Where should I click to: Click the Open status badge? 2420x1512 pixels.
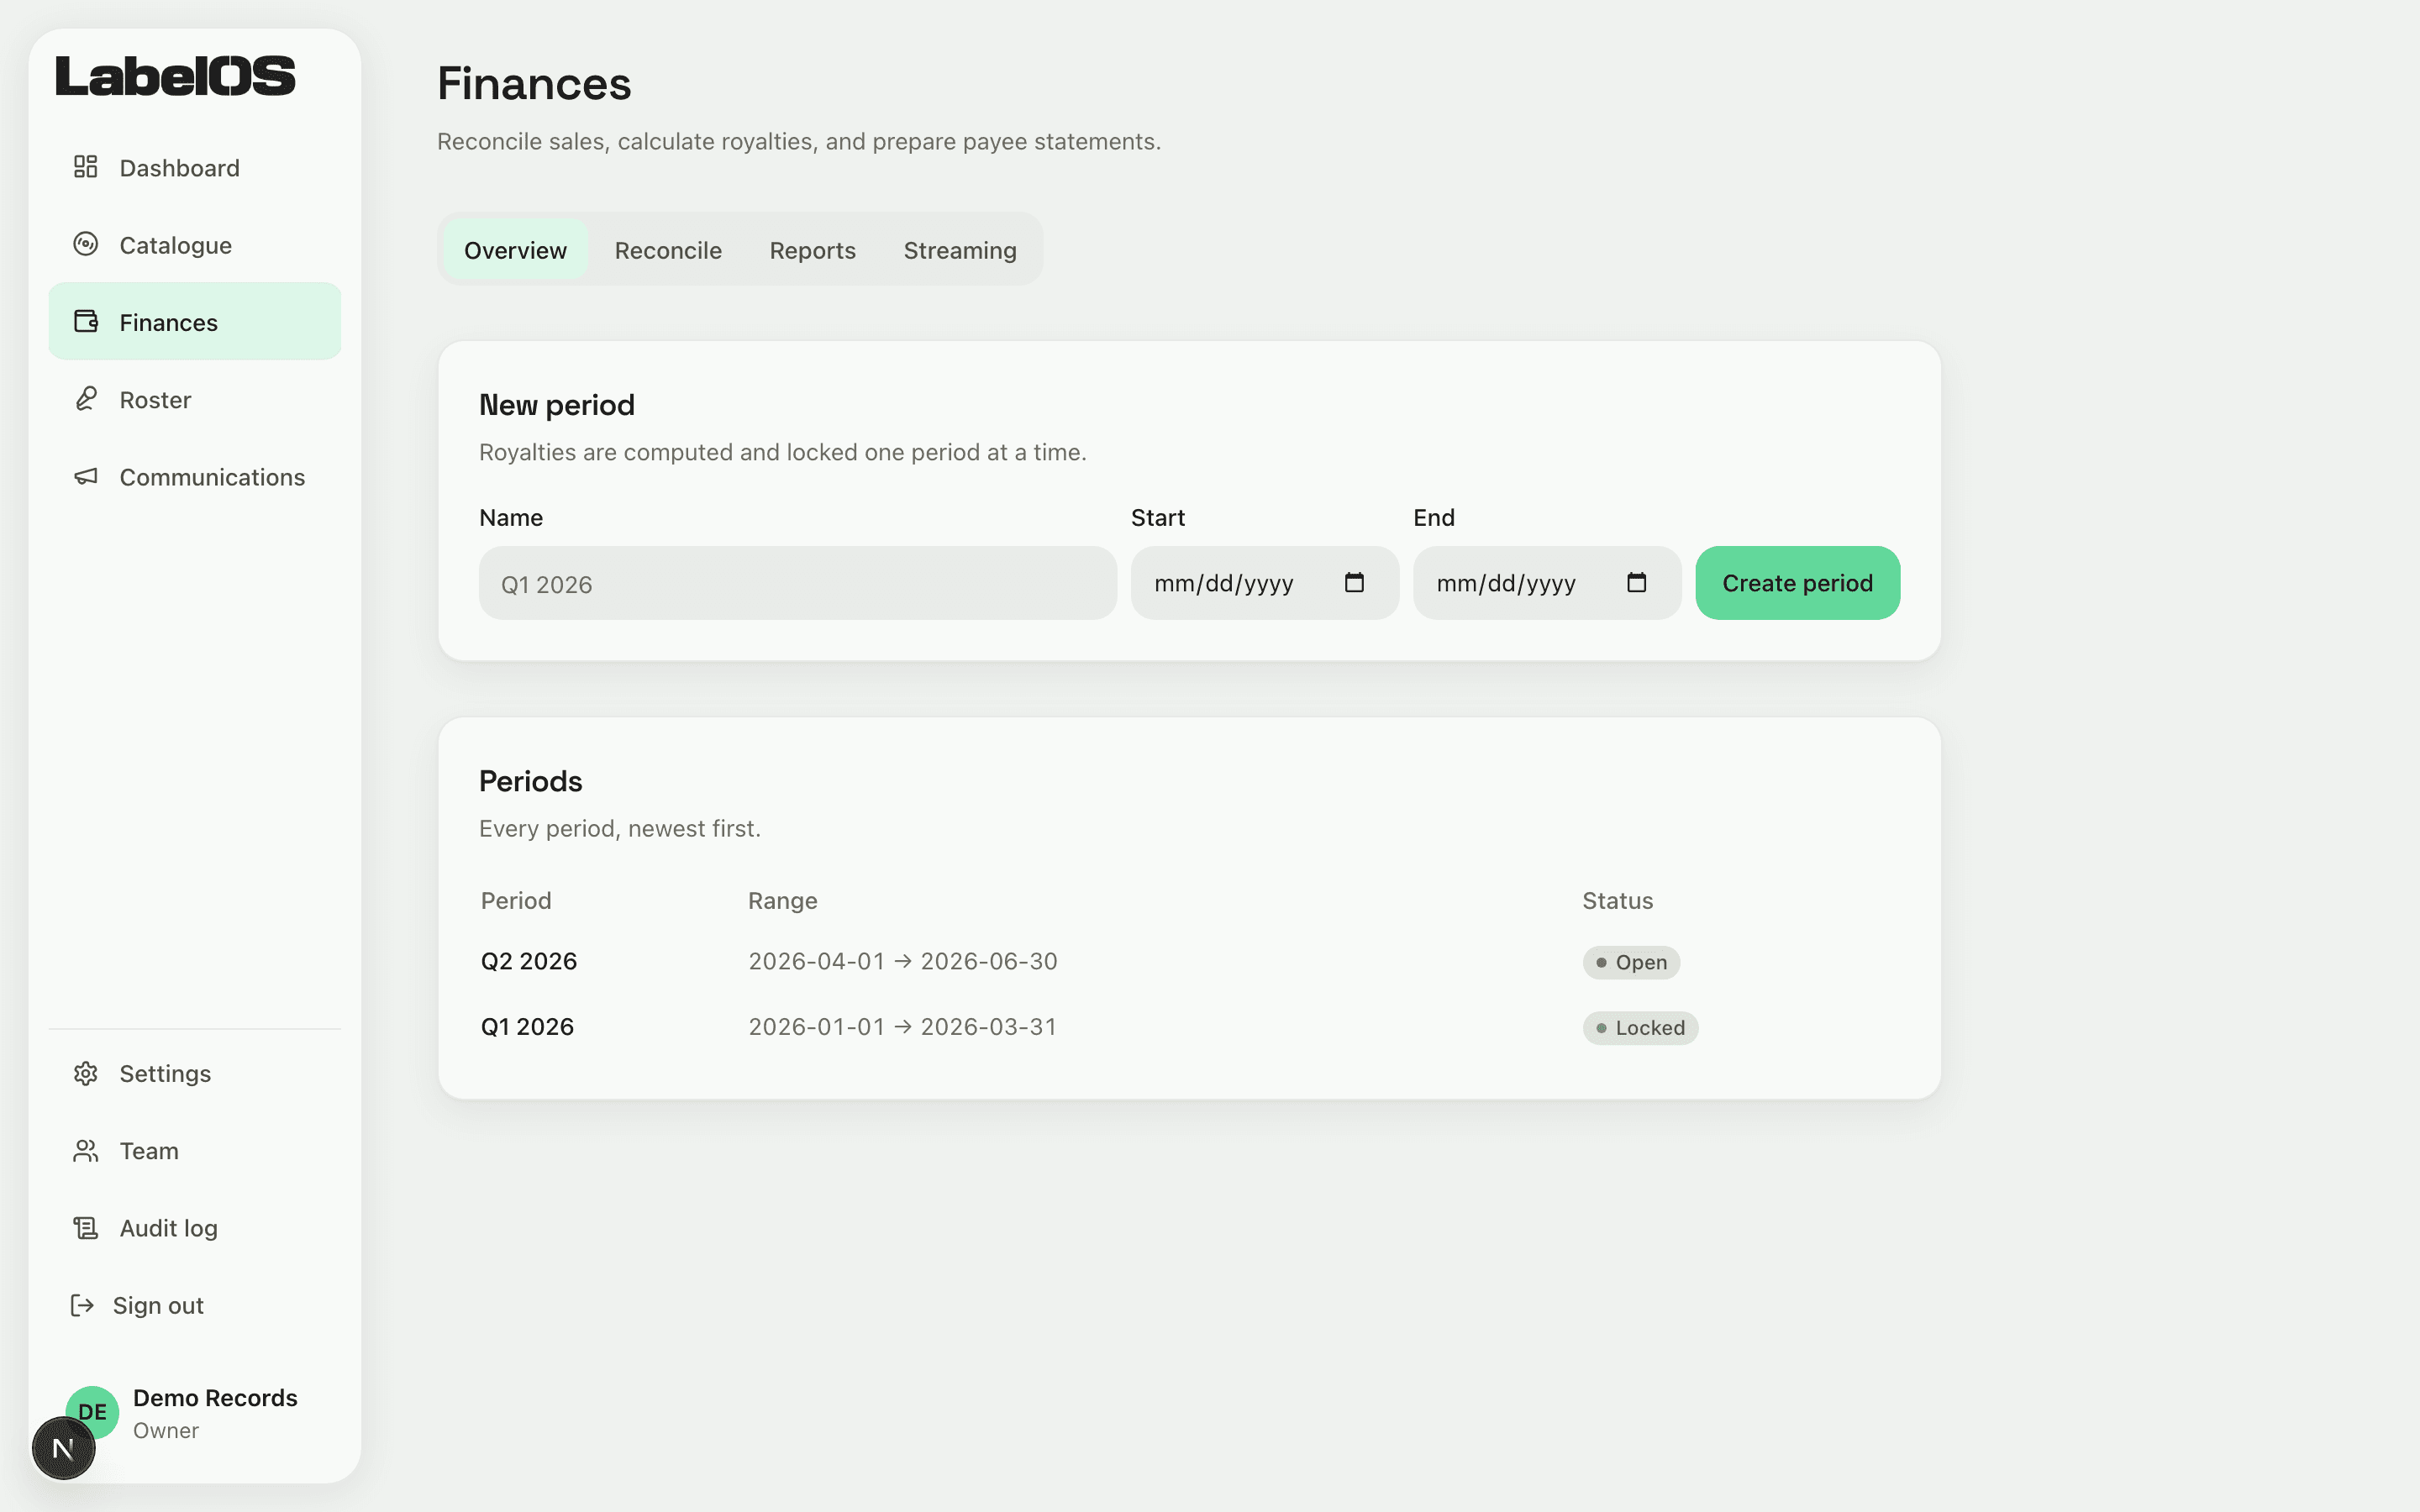[x=1630, y=962]
